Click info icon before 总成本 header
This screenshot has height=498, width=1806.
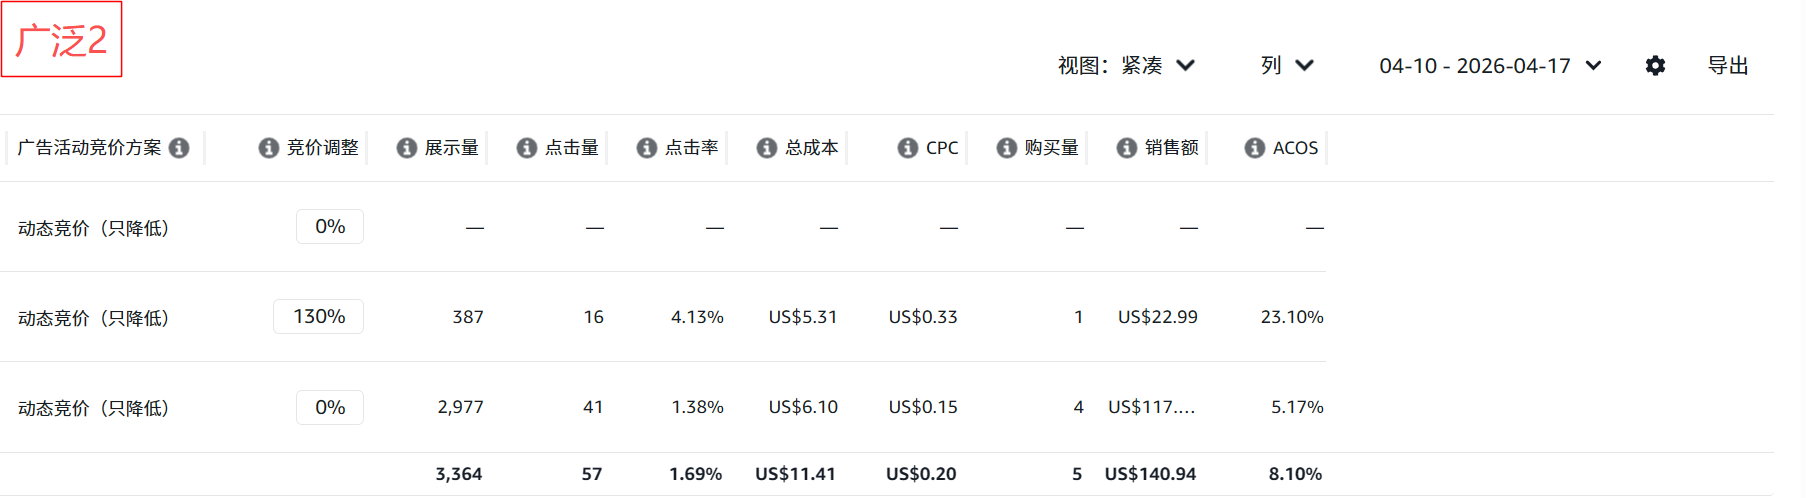pos(766,148)
